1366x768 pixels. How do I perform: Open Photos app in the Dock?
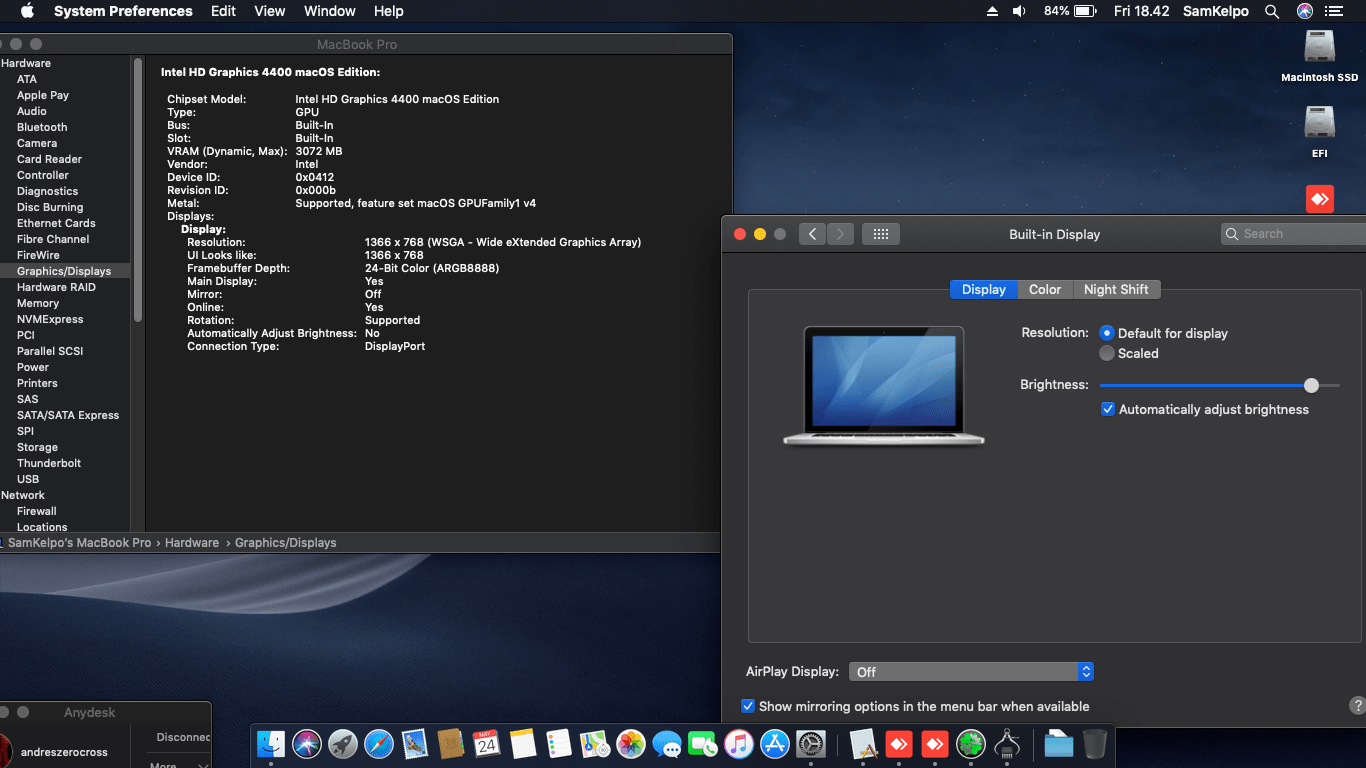click(x=631, y=743)
